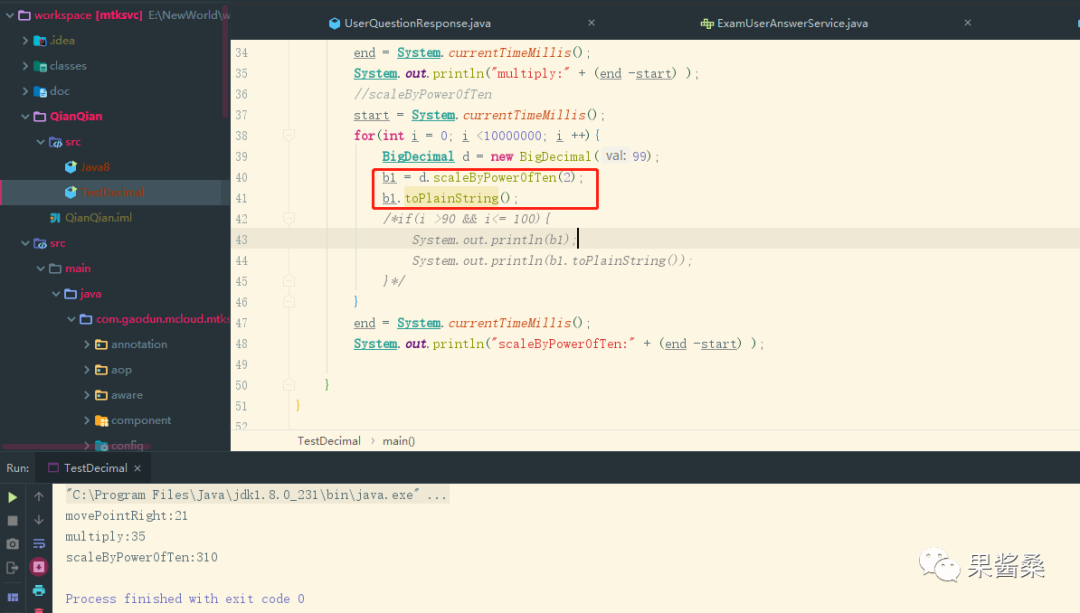Click the movePointRight:21 console line
The width and height of the screenshot is (1080, 613).
point(126,516)
